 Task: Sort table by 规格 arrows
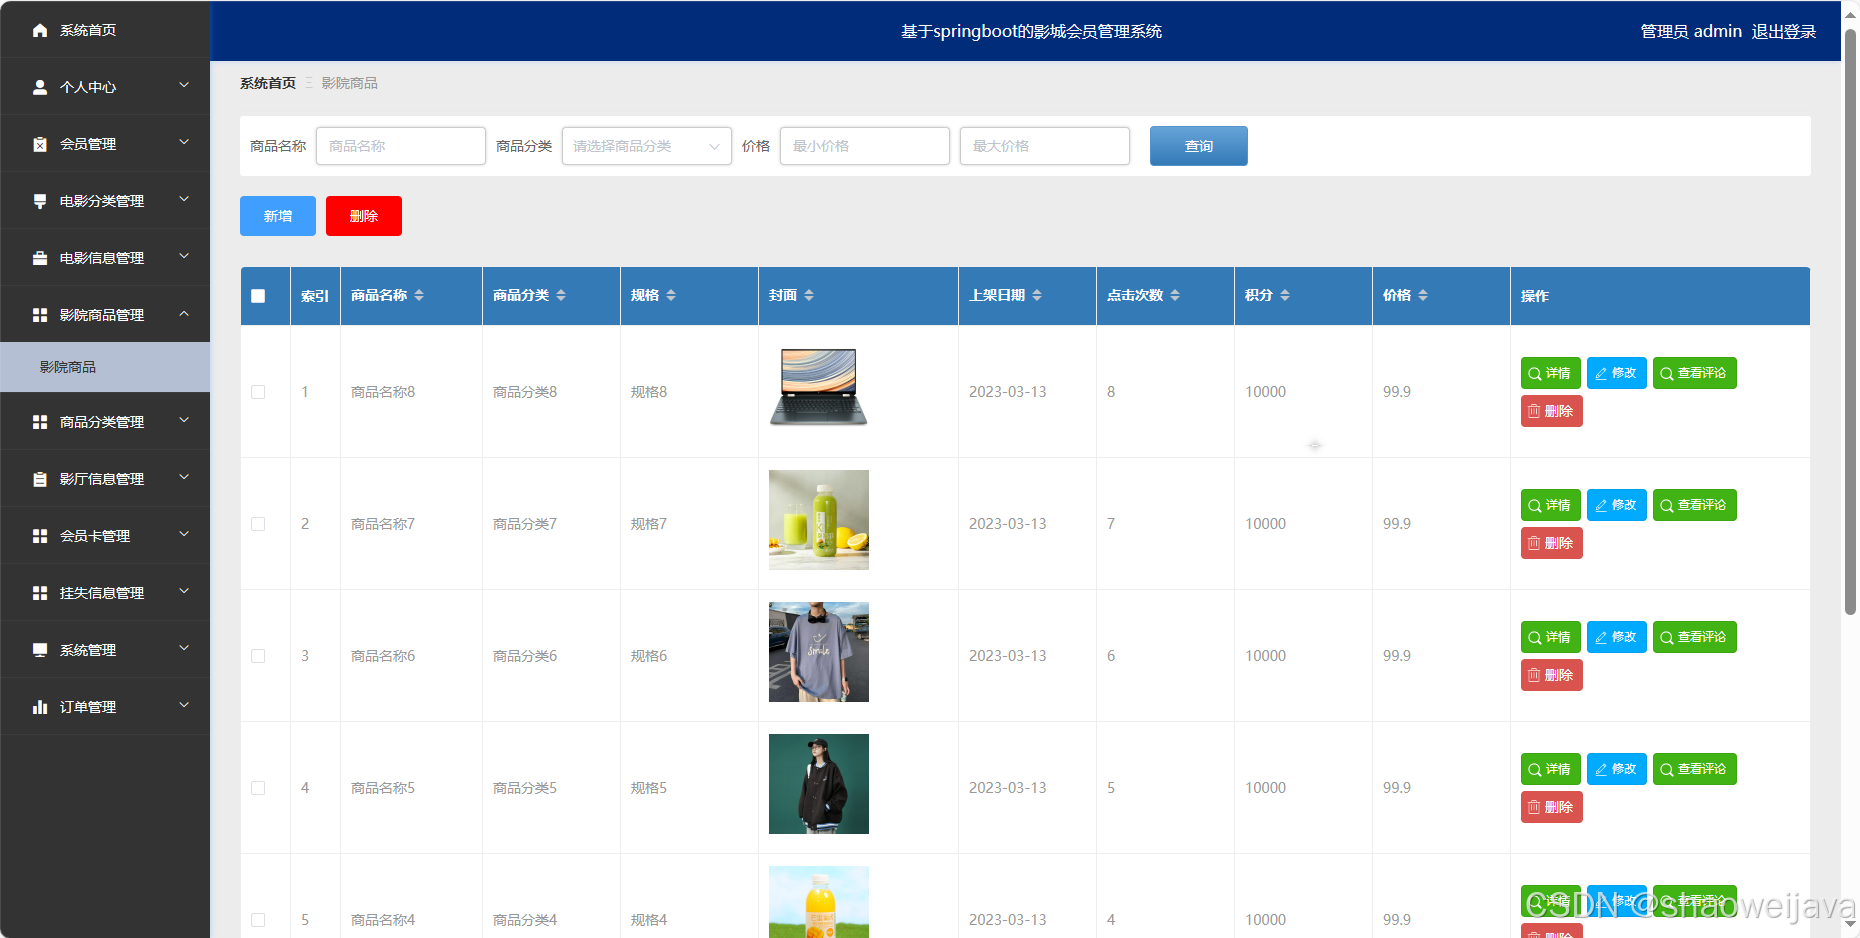pos(671,295)
